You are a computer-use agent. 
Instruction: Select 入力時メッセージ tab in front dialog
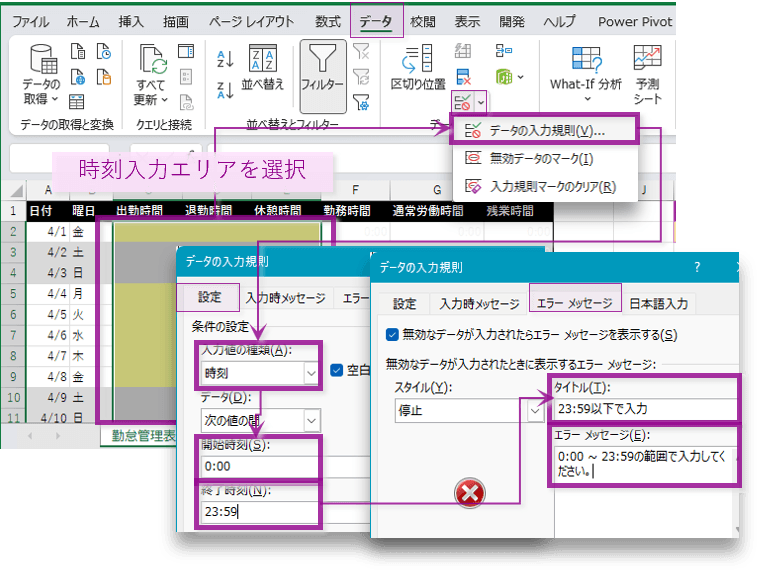479,304
